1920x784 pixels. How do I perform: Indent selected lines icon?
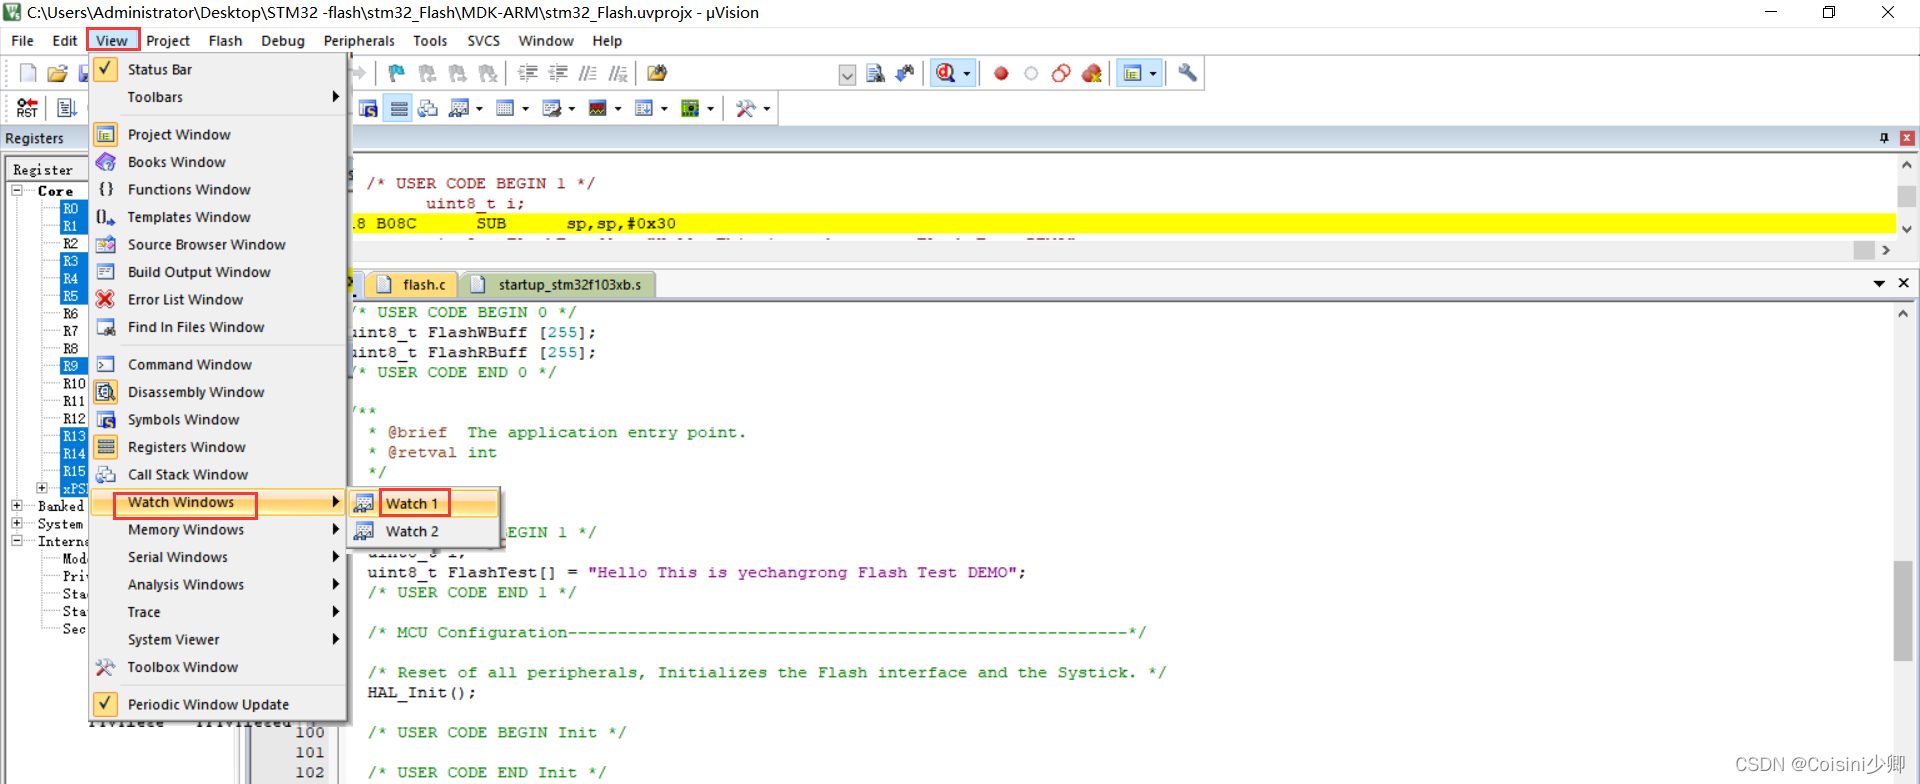pos(528,73)
